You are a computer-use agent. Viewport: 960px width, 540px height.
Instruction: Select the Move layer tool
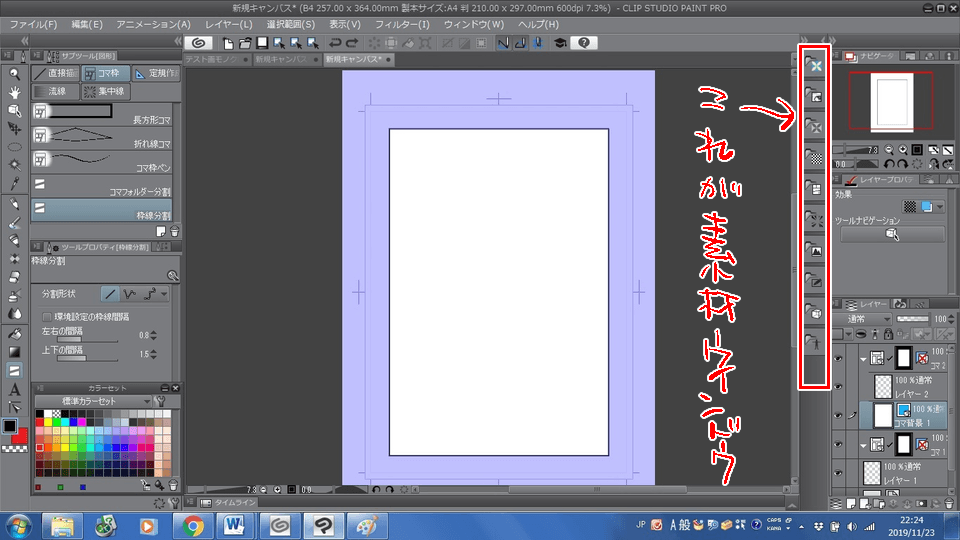tap(14, 129)
